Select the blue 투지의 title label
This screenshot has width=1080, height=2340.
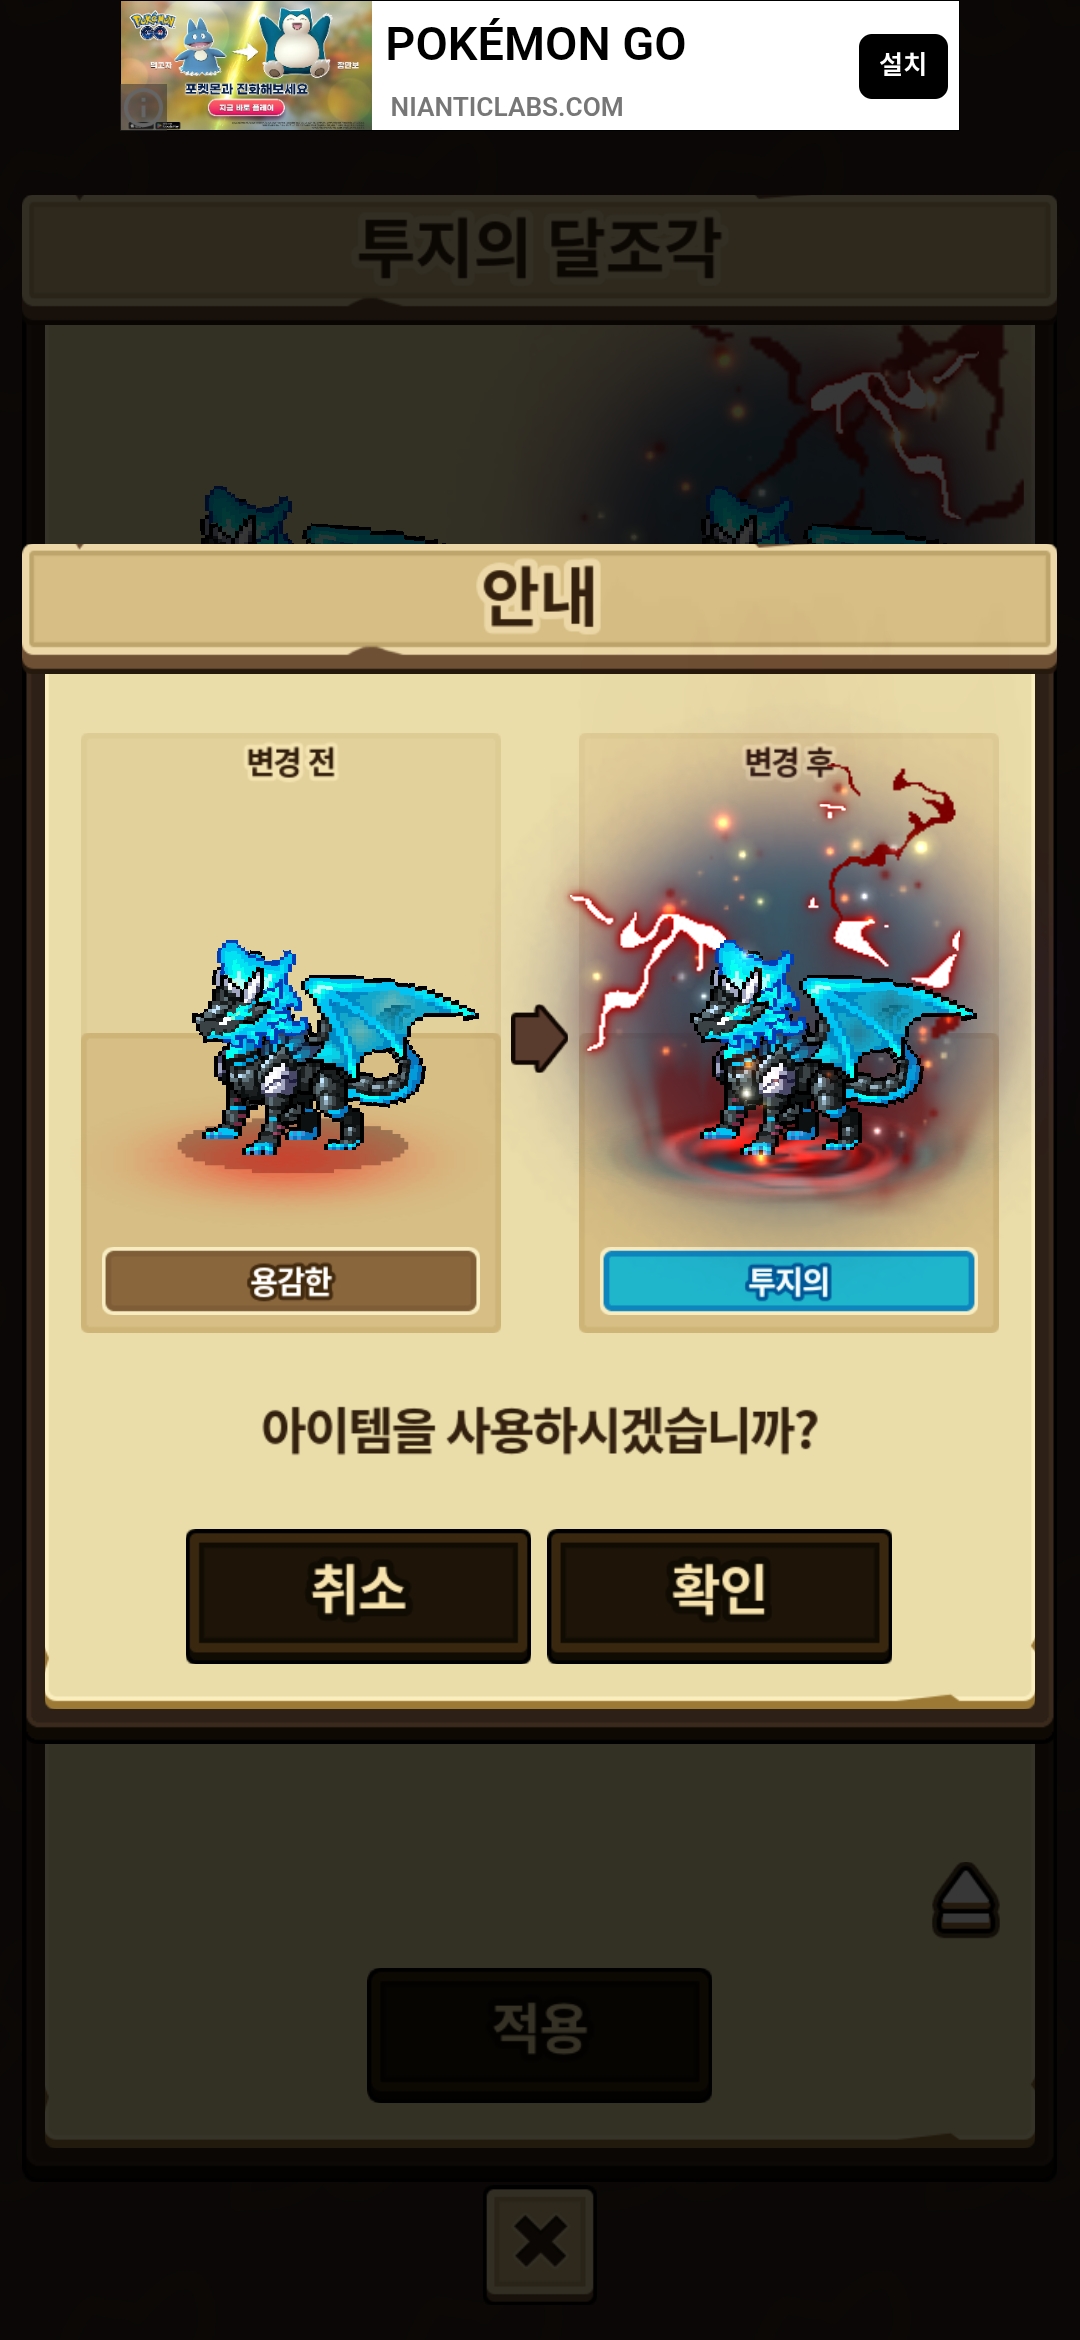[x=788, y=1281]
